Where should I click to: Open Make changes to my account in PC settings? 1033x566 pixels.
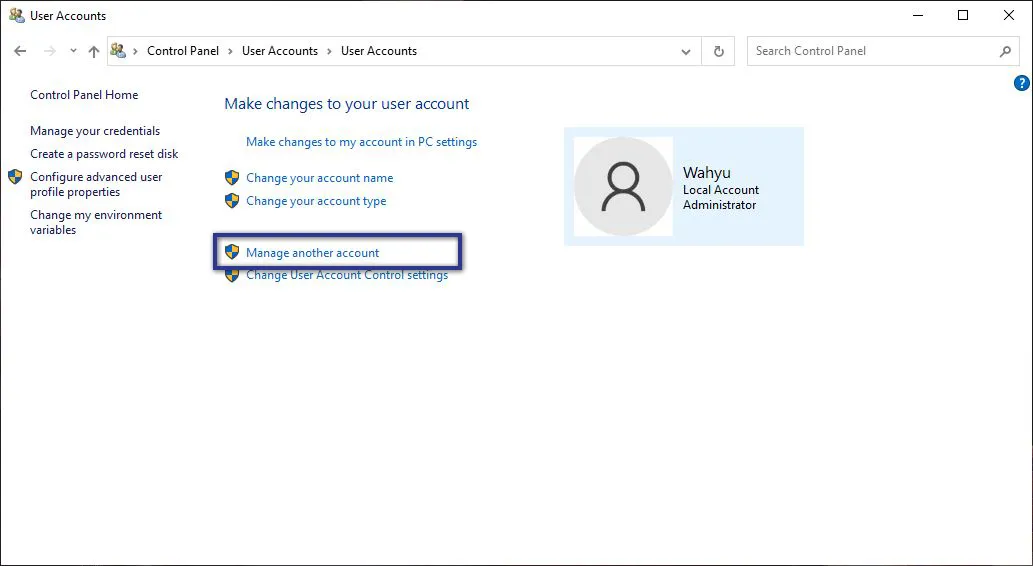click(x=362, y=142)
